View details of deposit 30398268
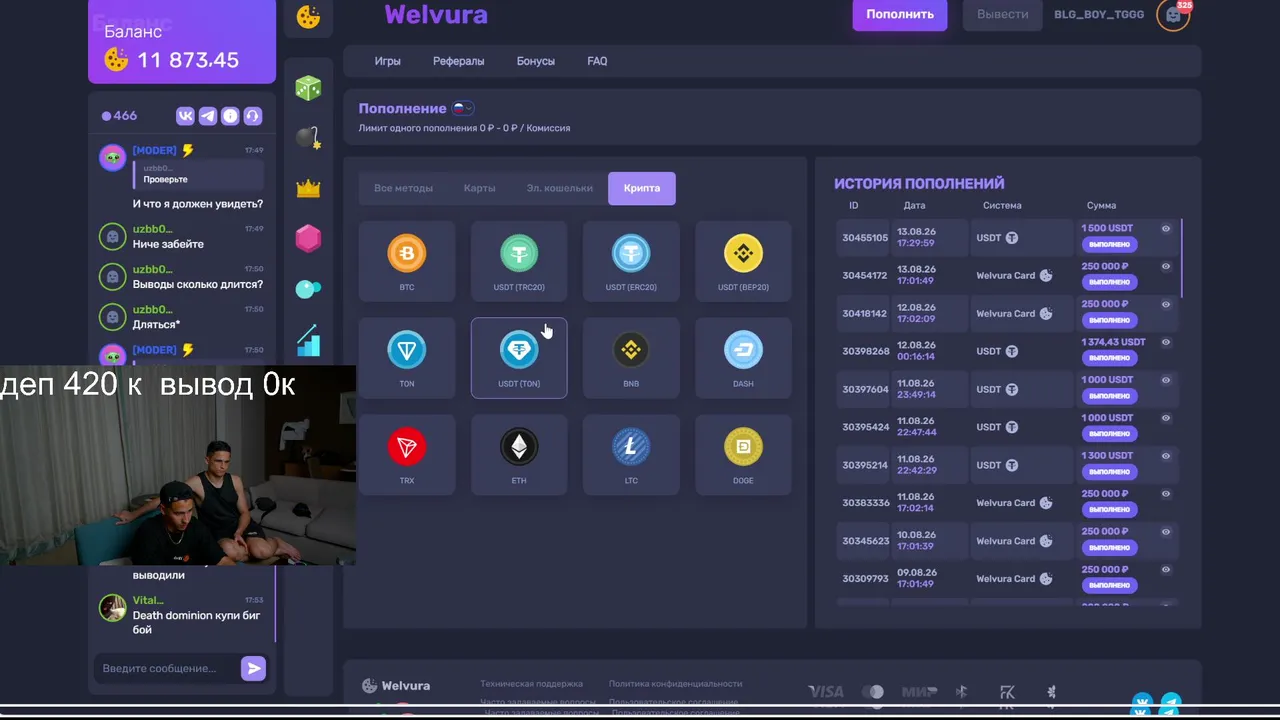Screen dimensions: 1280x720 (1166, 343)
